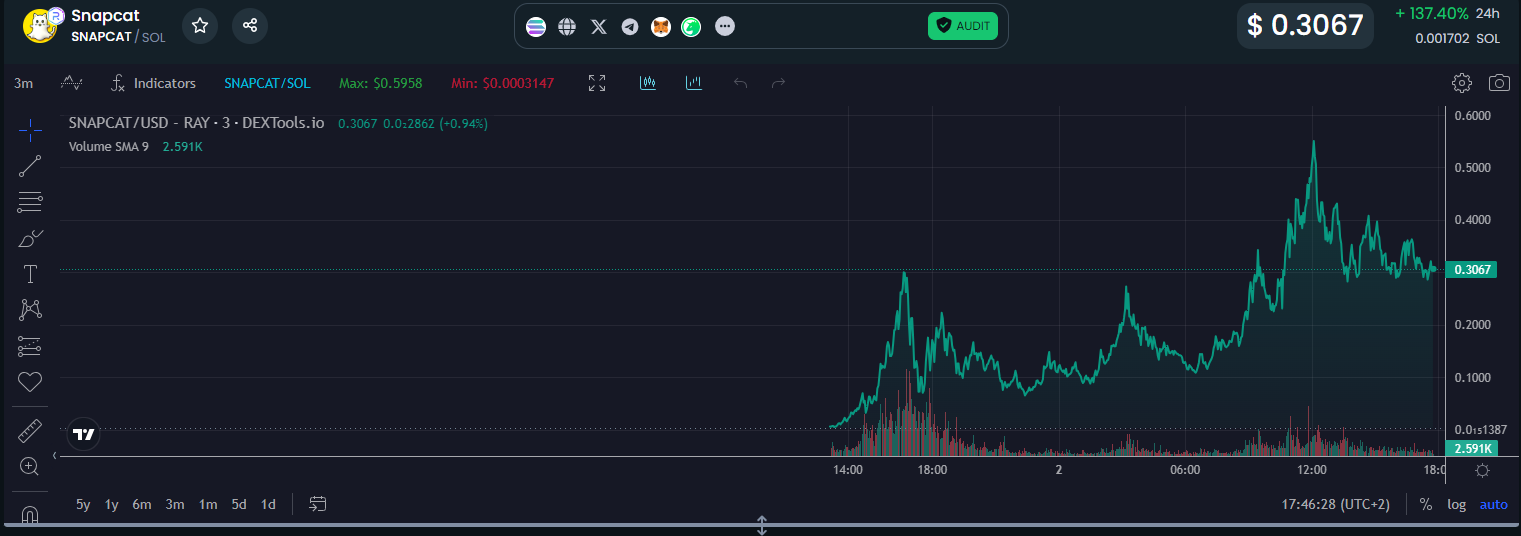1521x536 pixels.
Task: Click the Max: $0.5958 value
Action: (380, 83)
